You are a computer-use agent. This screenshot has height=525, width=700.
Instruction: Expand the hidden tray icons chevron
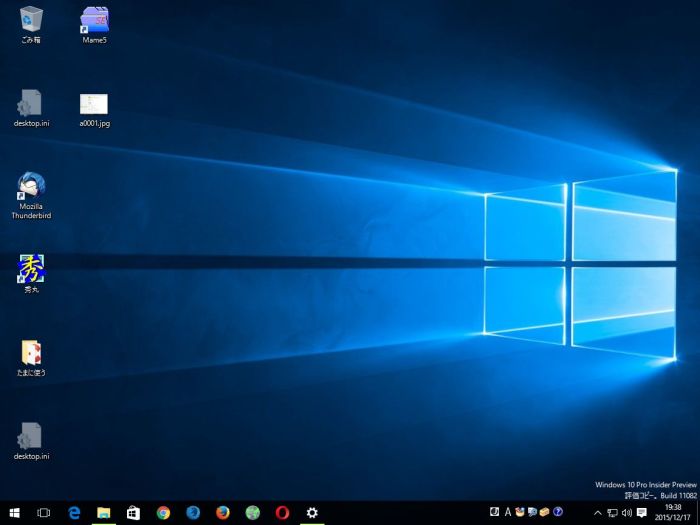(597, 512)
